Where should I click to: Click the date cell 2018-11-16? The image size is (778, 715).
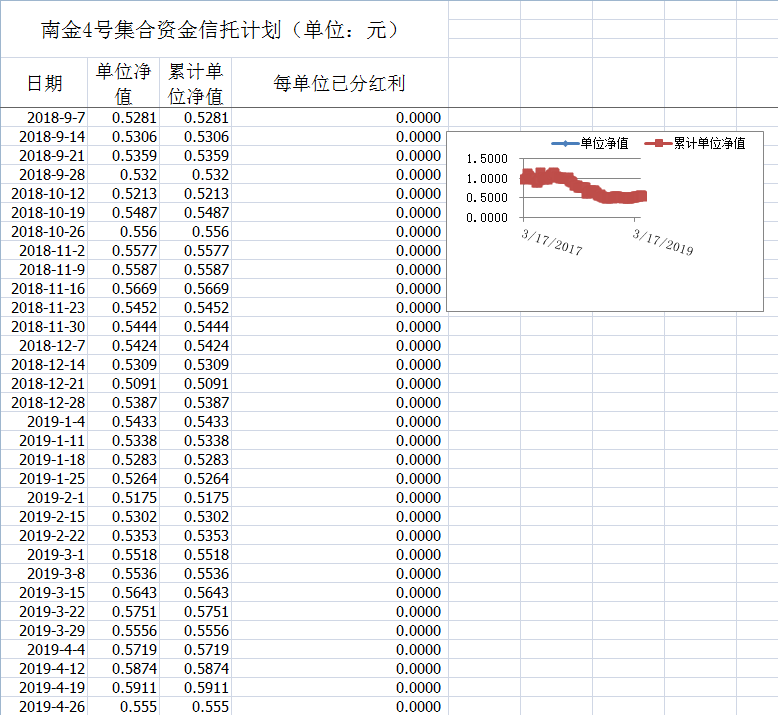click(x=44, y=288)
